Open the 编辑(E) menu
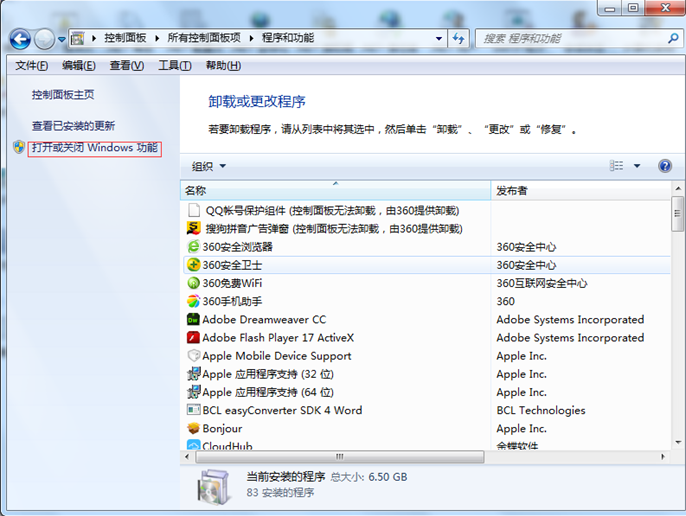Viewport: 686px width, 516px height. click(x=79, y=66)
